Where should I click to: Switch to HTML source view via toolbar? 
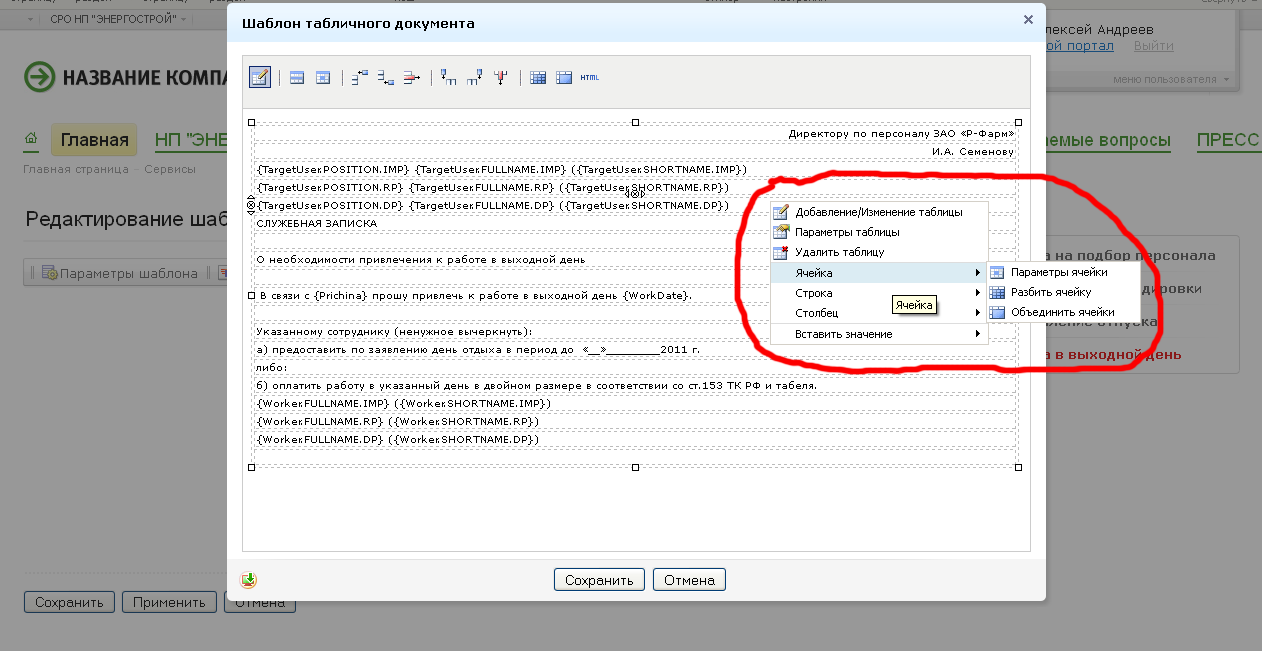tap(590, 77)
